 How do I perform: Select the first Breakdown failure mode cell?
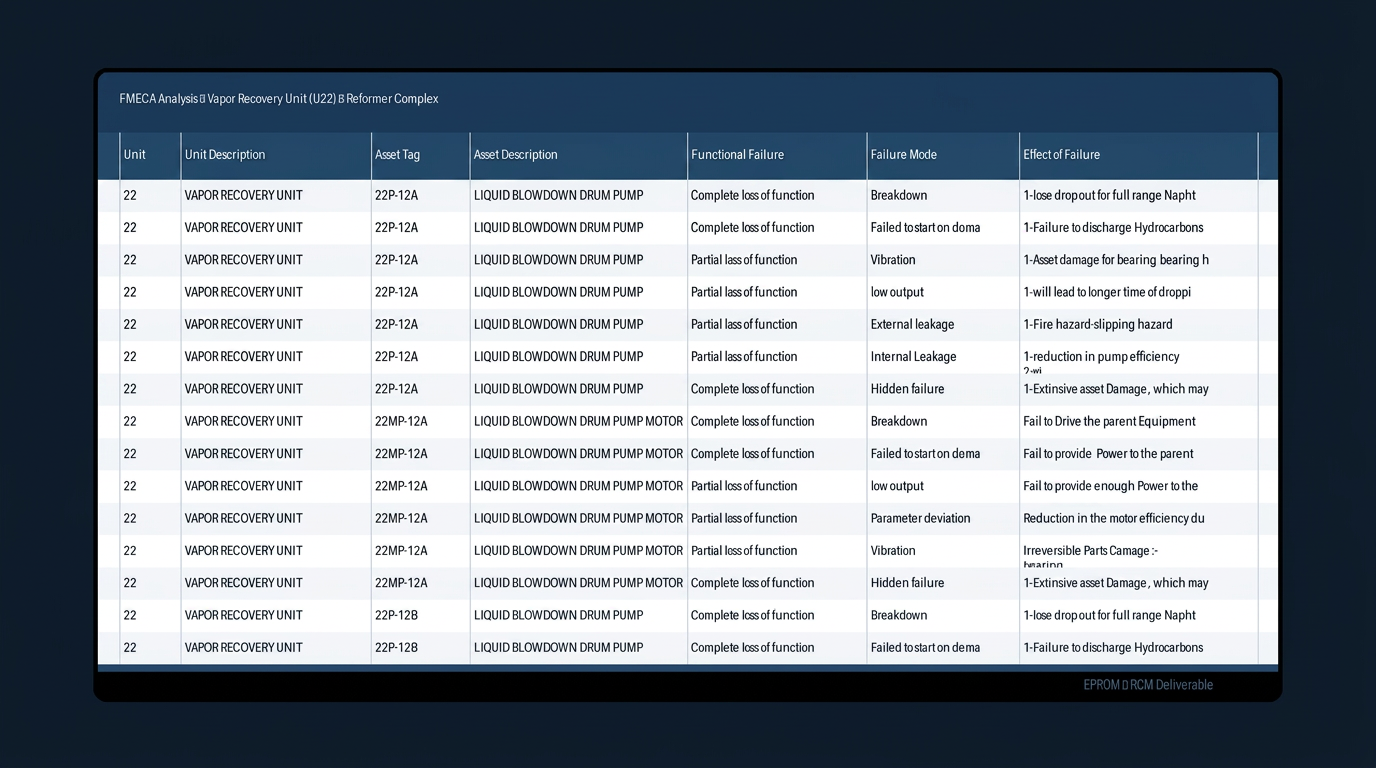pos(898,195)
